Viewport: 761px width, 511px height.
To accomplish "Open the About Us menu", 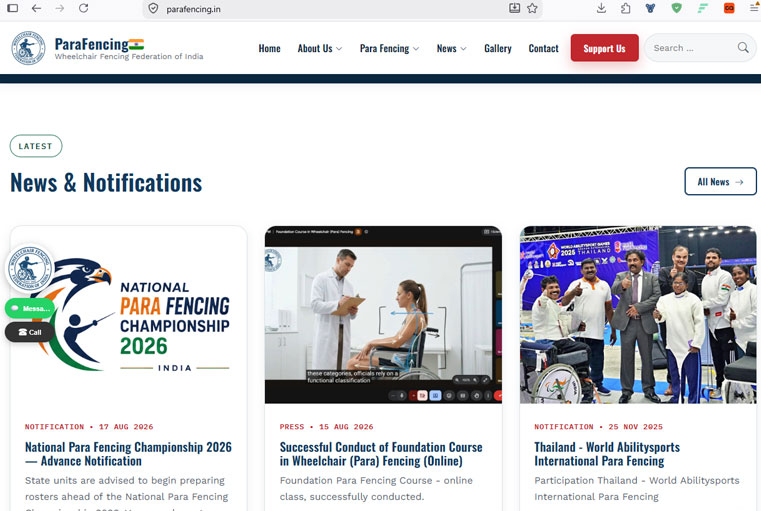I will click(x=315, y=49).
